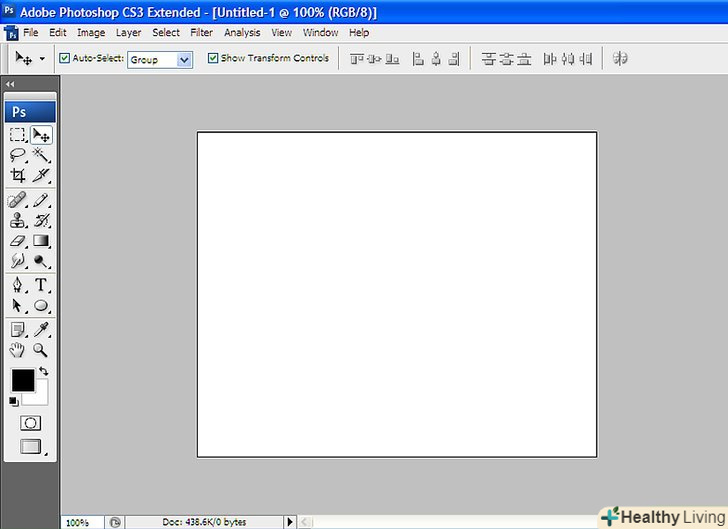This screenshot has width=728, height=529.
Task: Click Distribute Left Edges icon
Action: pos(550,59)
